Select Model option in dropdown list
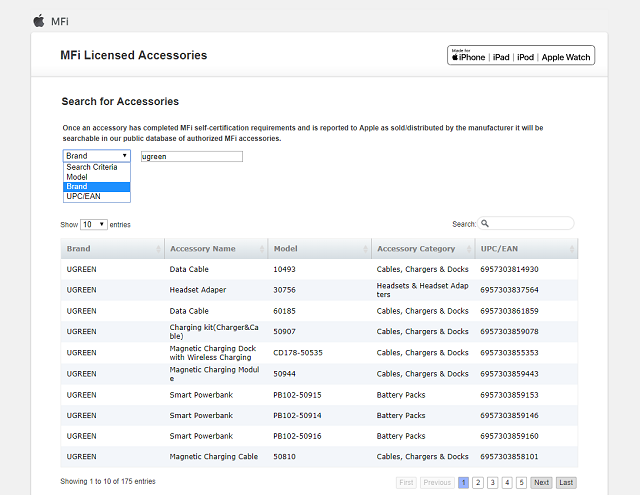Image resolution: width=640 pixels, height=495 pixels. tap(77, 177)
